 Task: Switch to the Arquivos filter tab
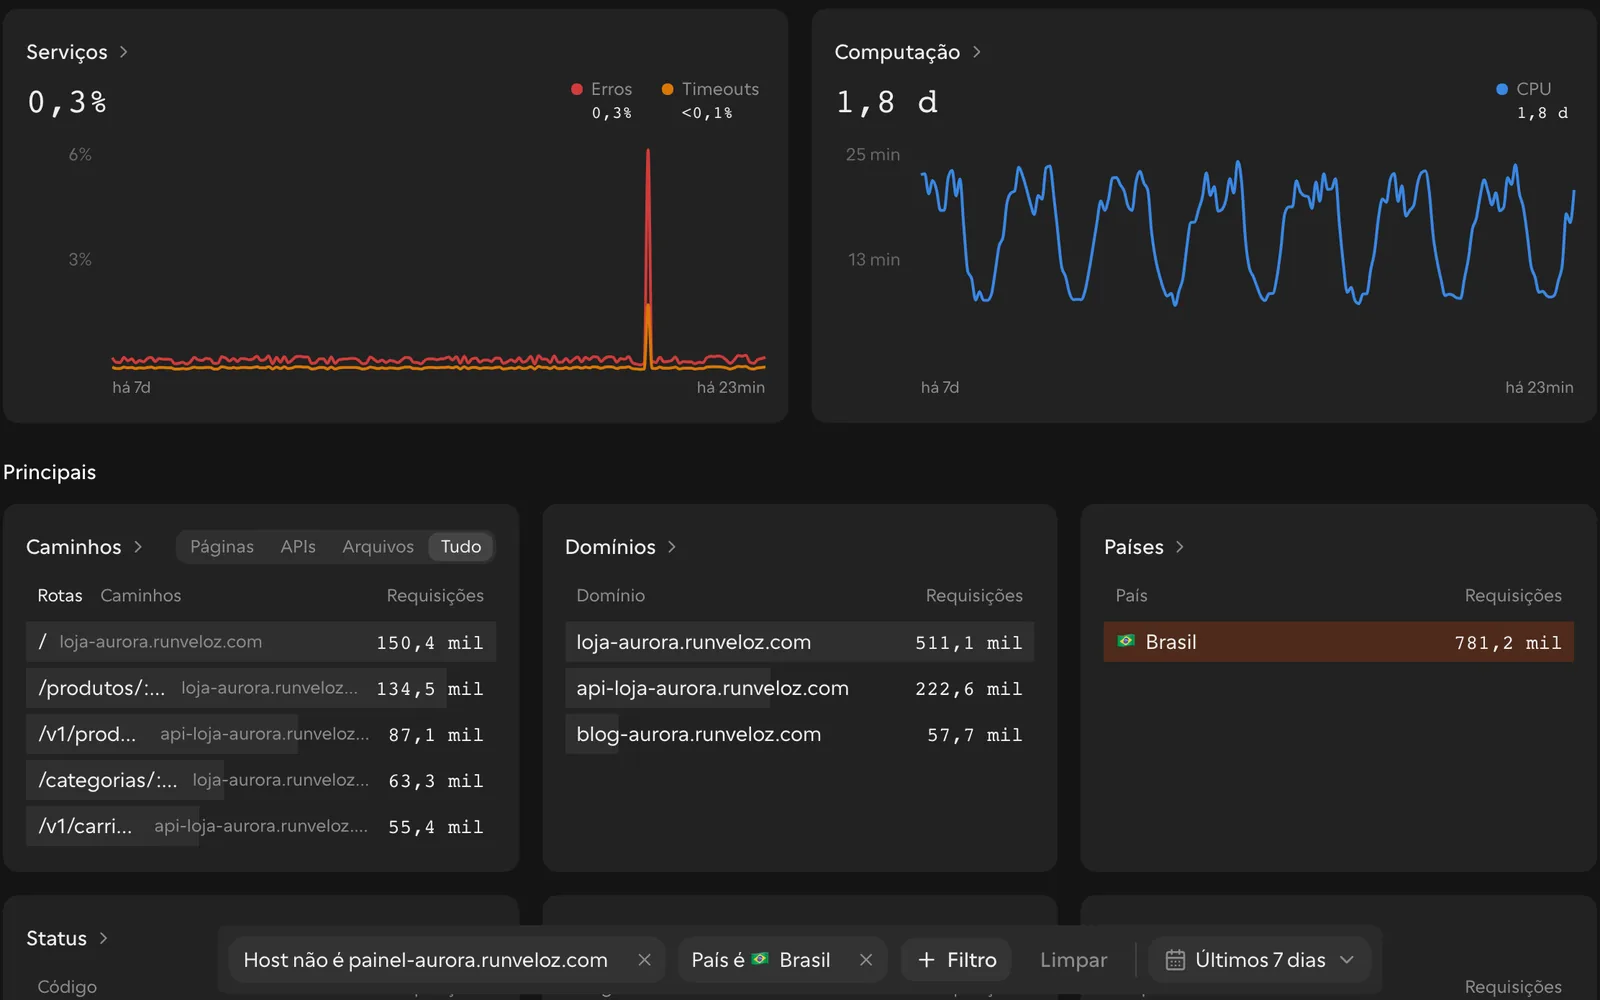(x=378, y=547)
